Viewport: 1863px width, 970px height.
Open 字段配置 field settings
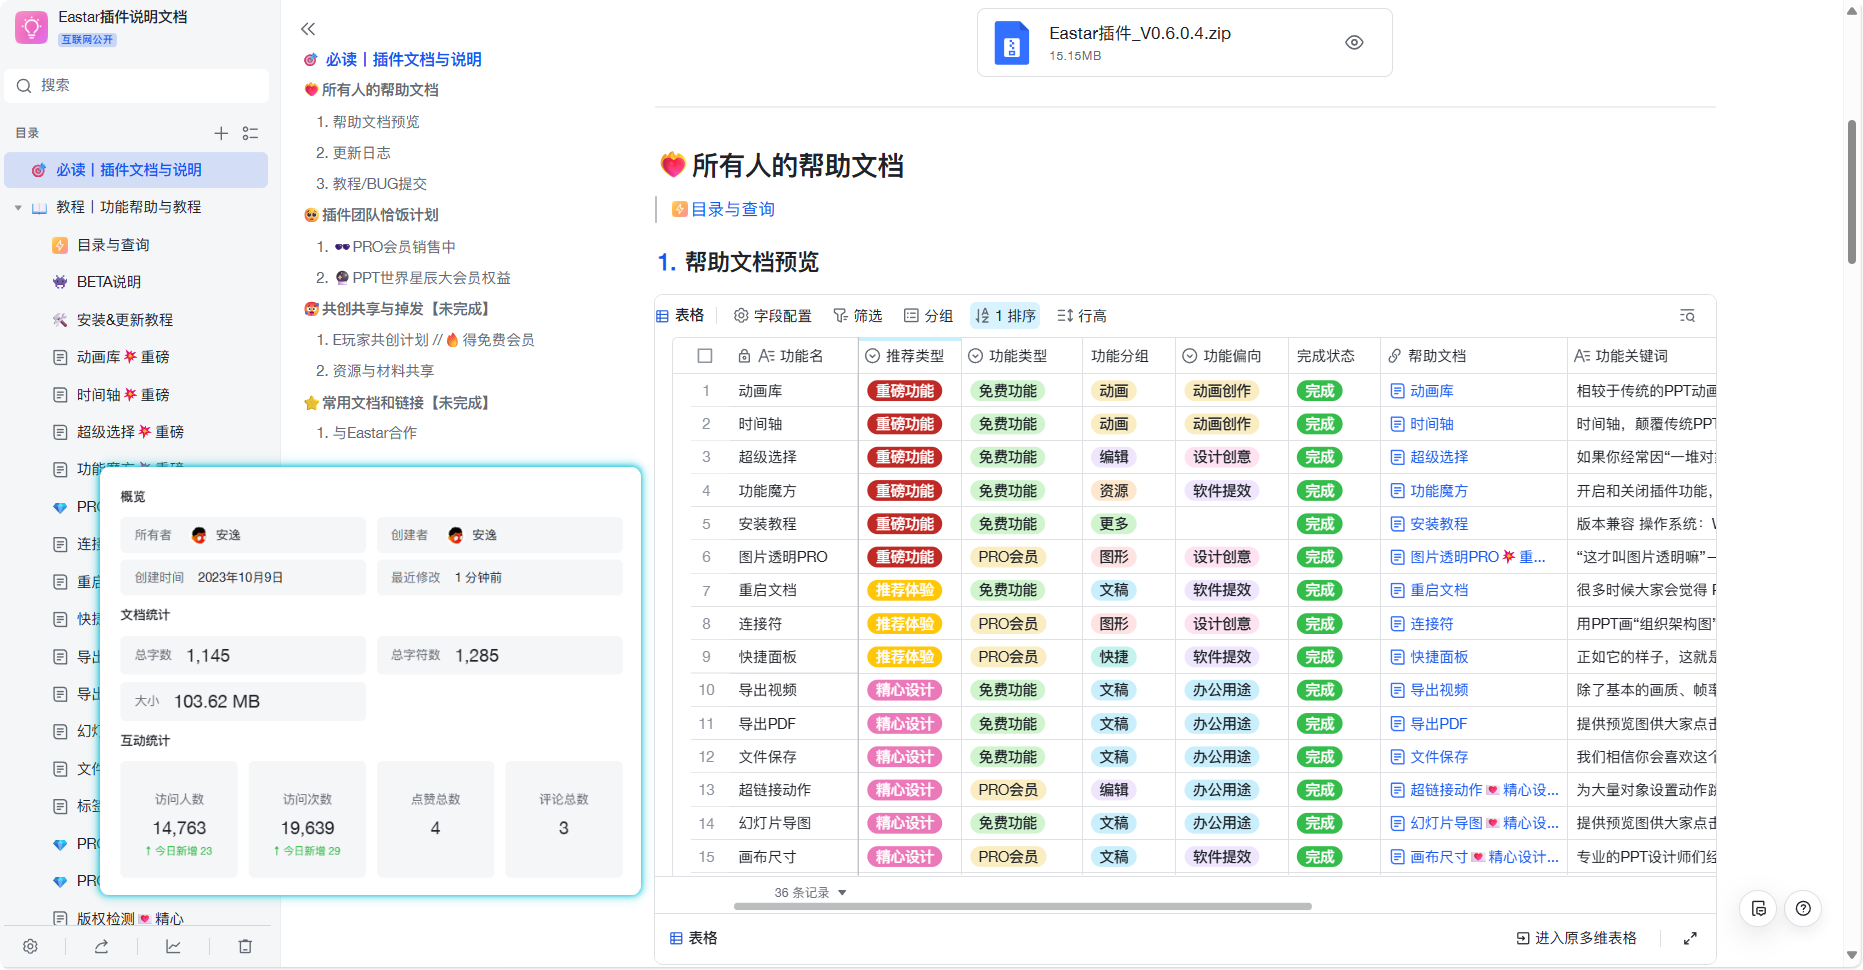click(x=772, y=316)
